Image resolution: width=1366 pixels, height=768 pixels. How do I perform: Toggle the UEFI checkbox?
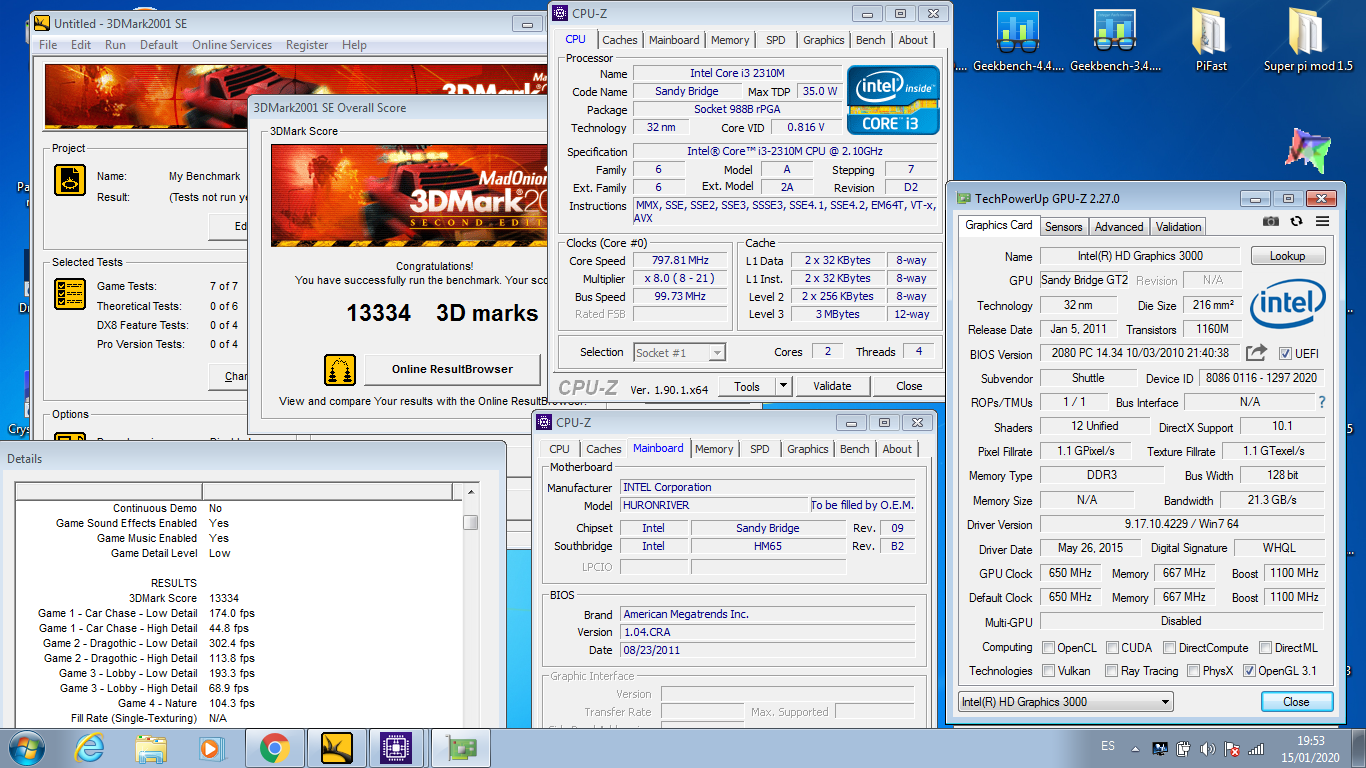click(1285, 354)
